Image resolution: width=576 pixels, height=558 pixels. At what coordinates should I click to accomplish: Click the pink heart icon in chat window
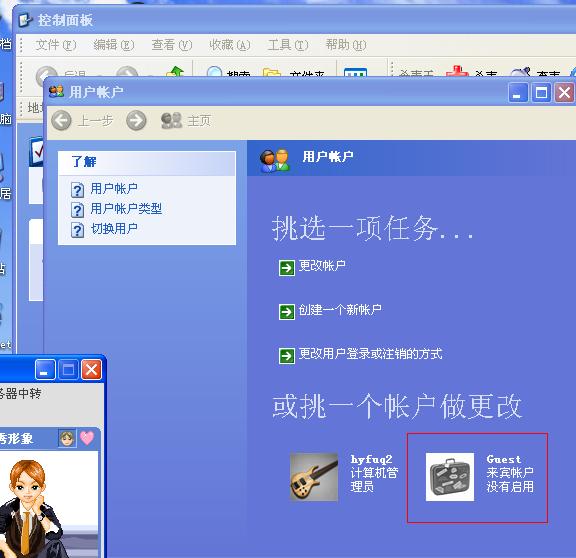[87, 438]
